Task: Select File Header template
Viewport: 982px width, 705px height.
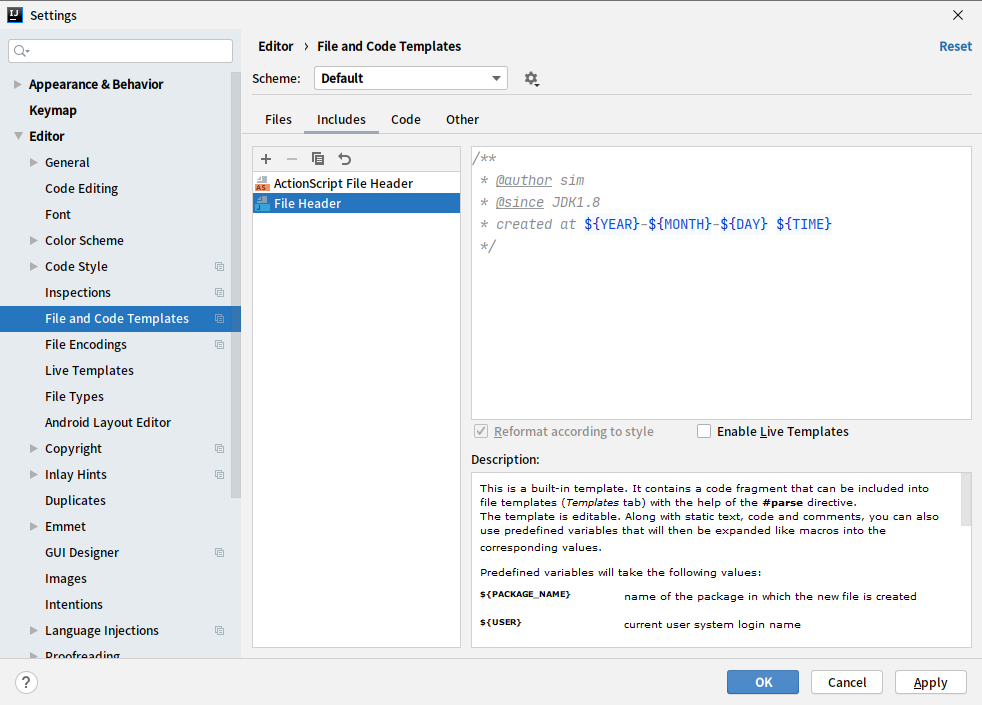Action: tap(356, 203)
